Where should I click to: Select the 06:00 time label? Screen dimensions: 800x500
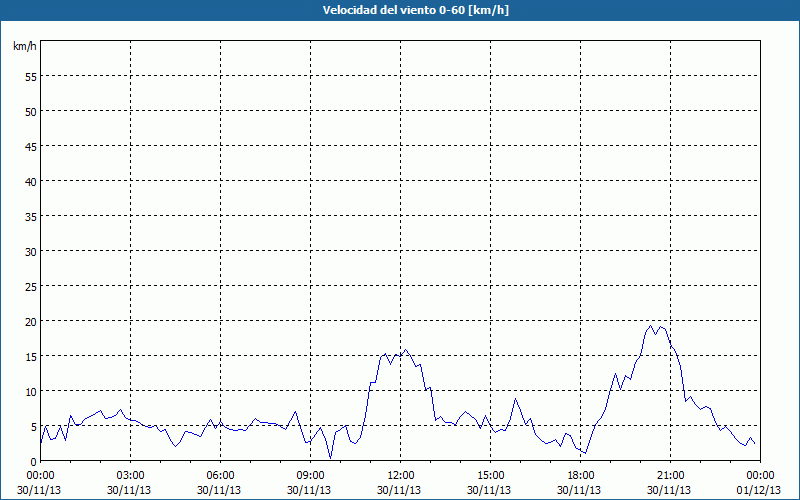pos(220,476)
